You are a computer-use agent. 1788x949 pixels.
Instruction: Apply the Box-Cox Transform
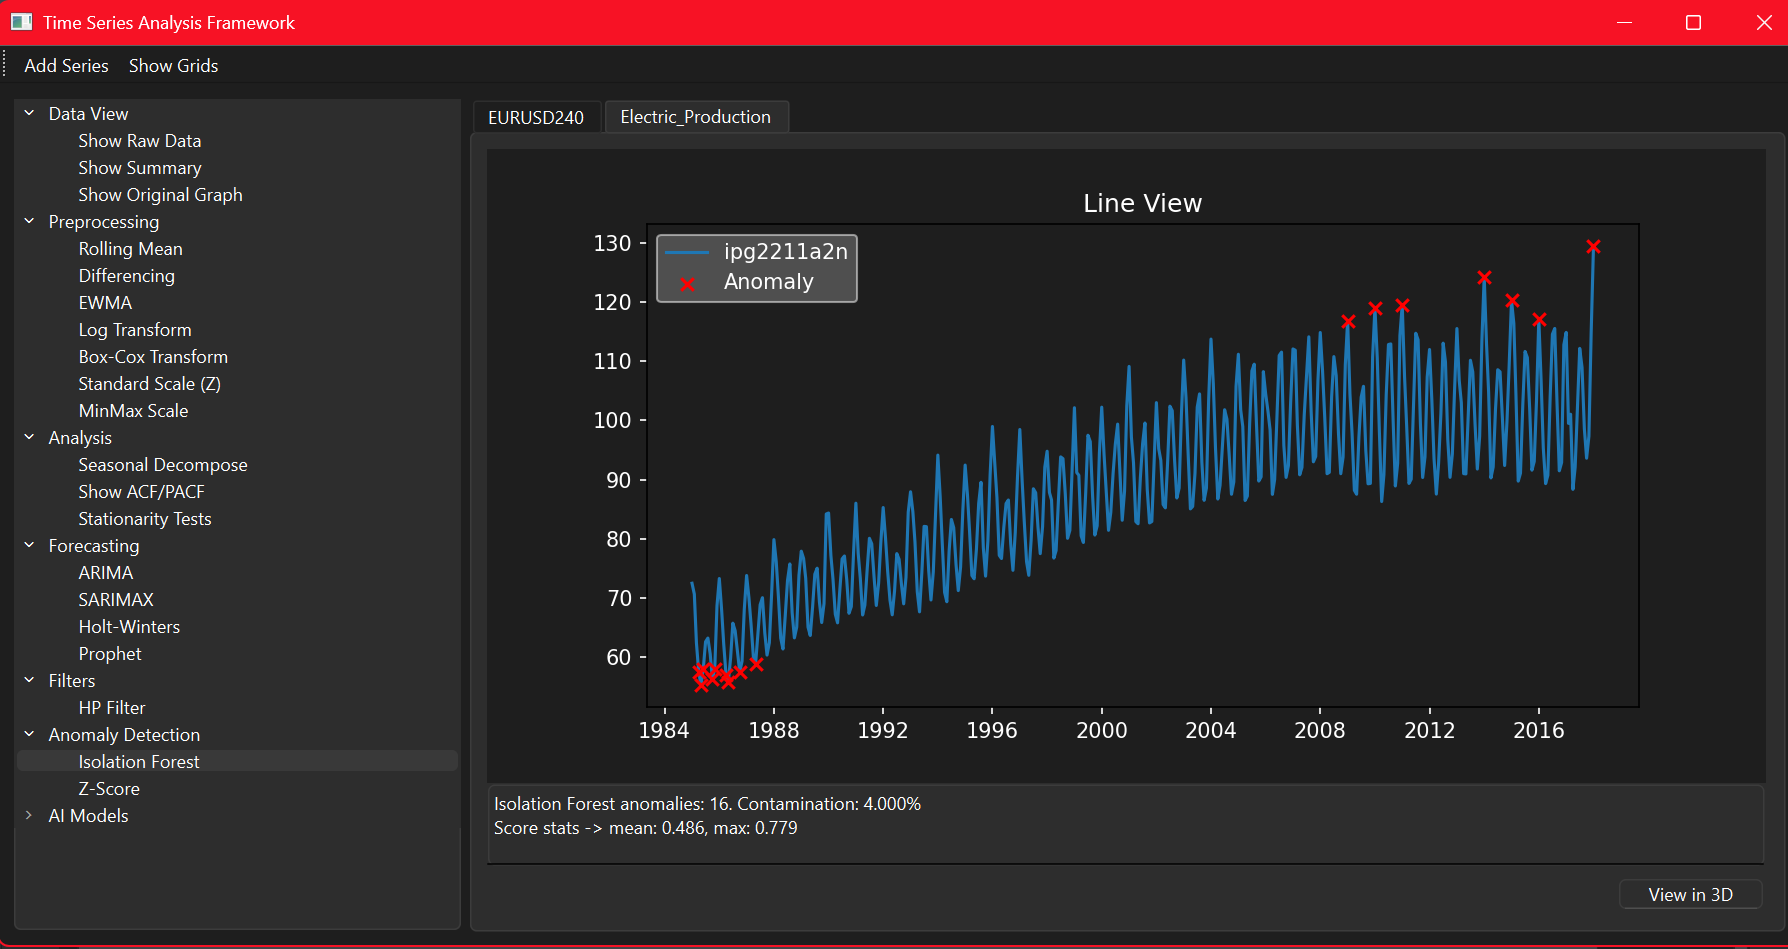[x=153, y=356]
